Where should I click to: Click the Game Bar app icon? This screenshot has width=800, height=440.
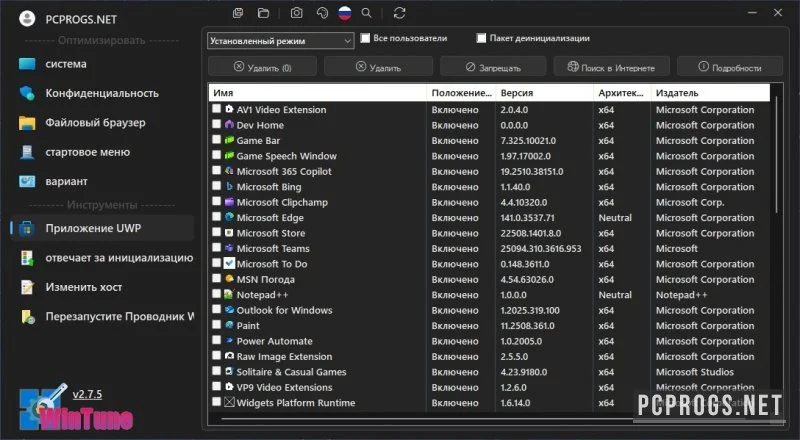[229, 140]
